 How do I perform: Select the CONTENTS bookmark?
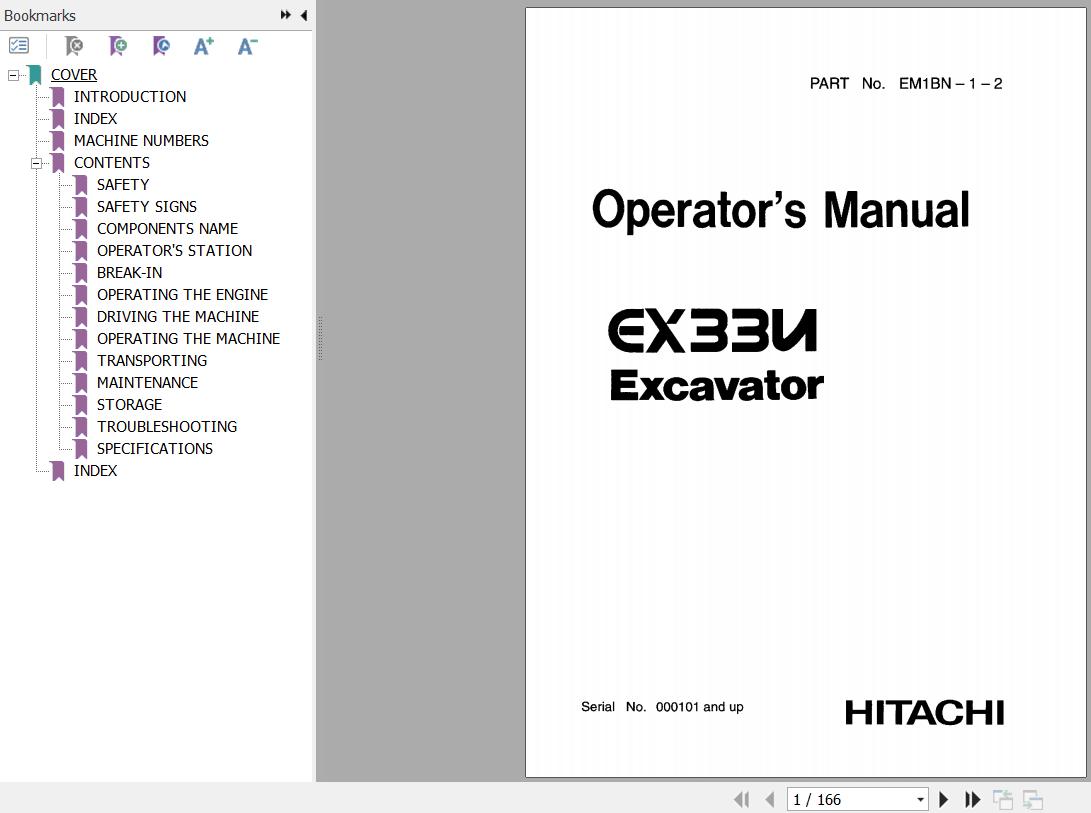click(x=112, y=163)
